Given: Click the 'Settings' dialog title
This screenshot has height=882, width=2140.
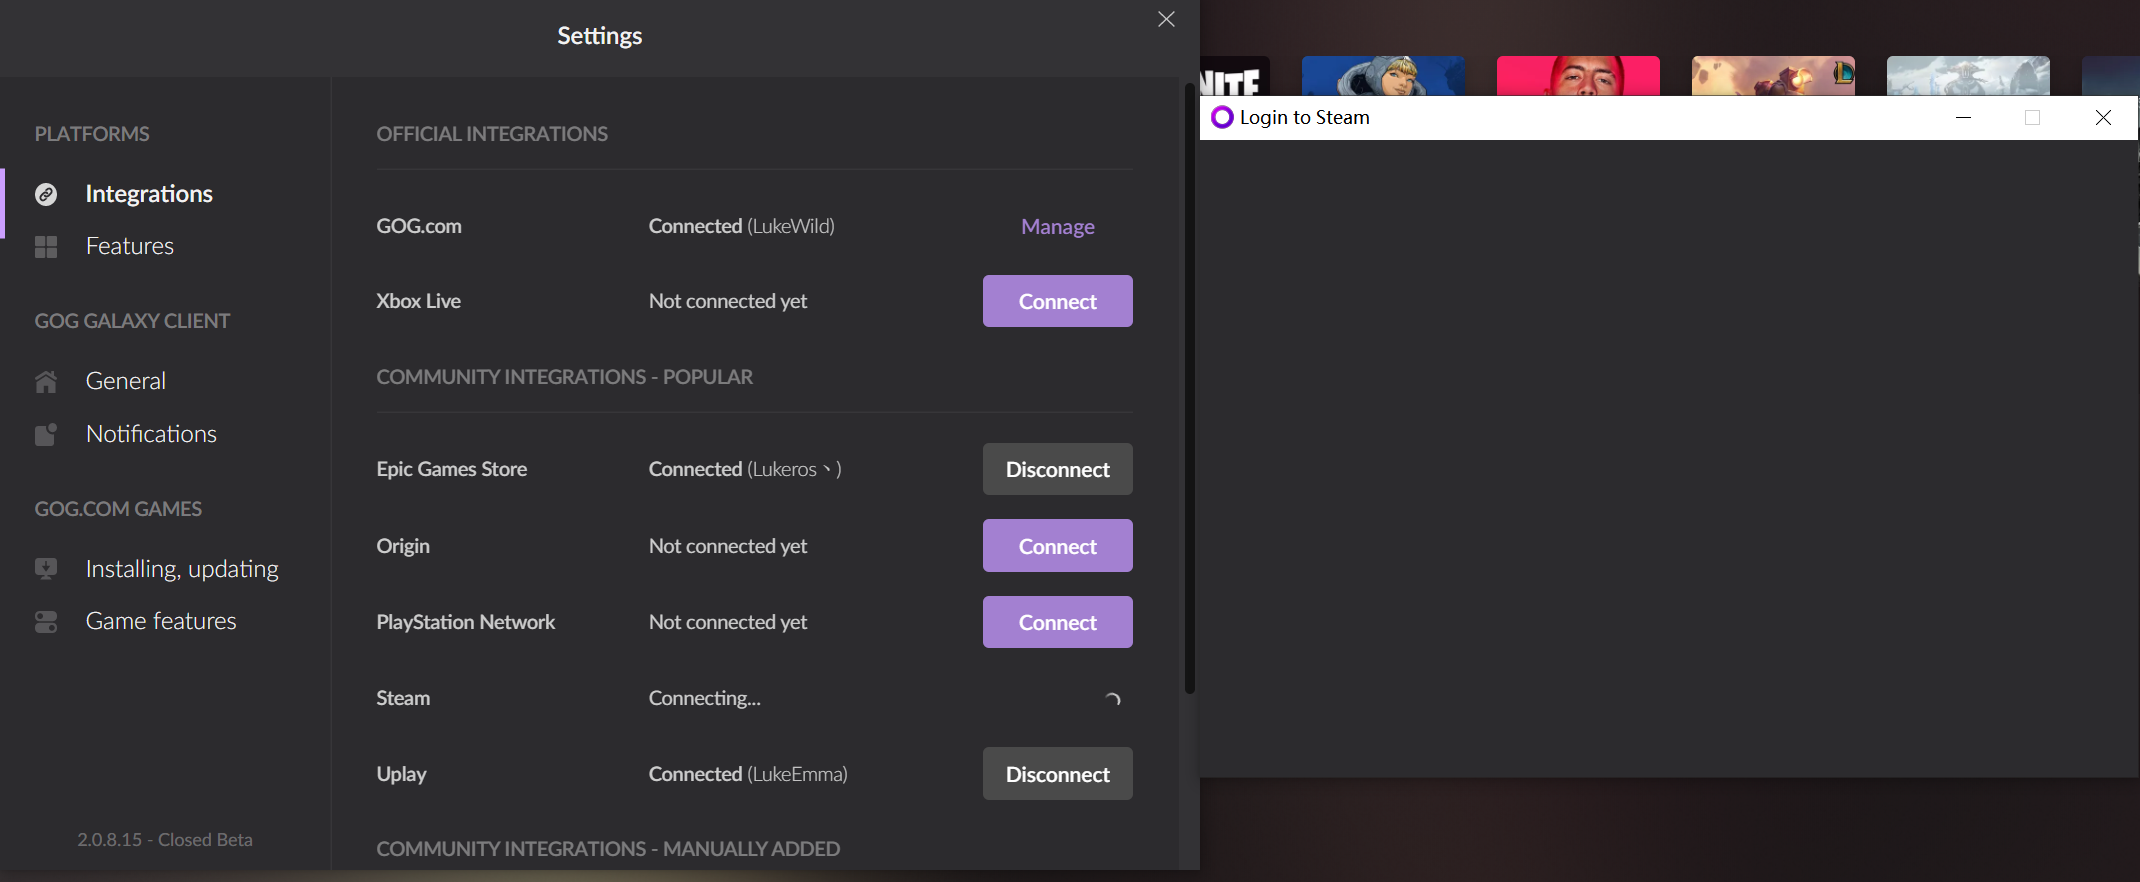Looking at the screenshot, I should (x=599, y=36).
